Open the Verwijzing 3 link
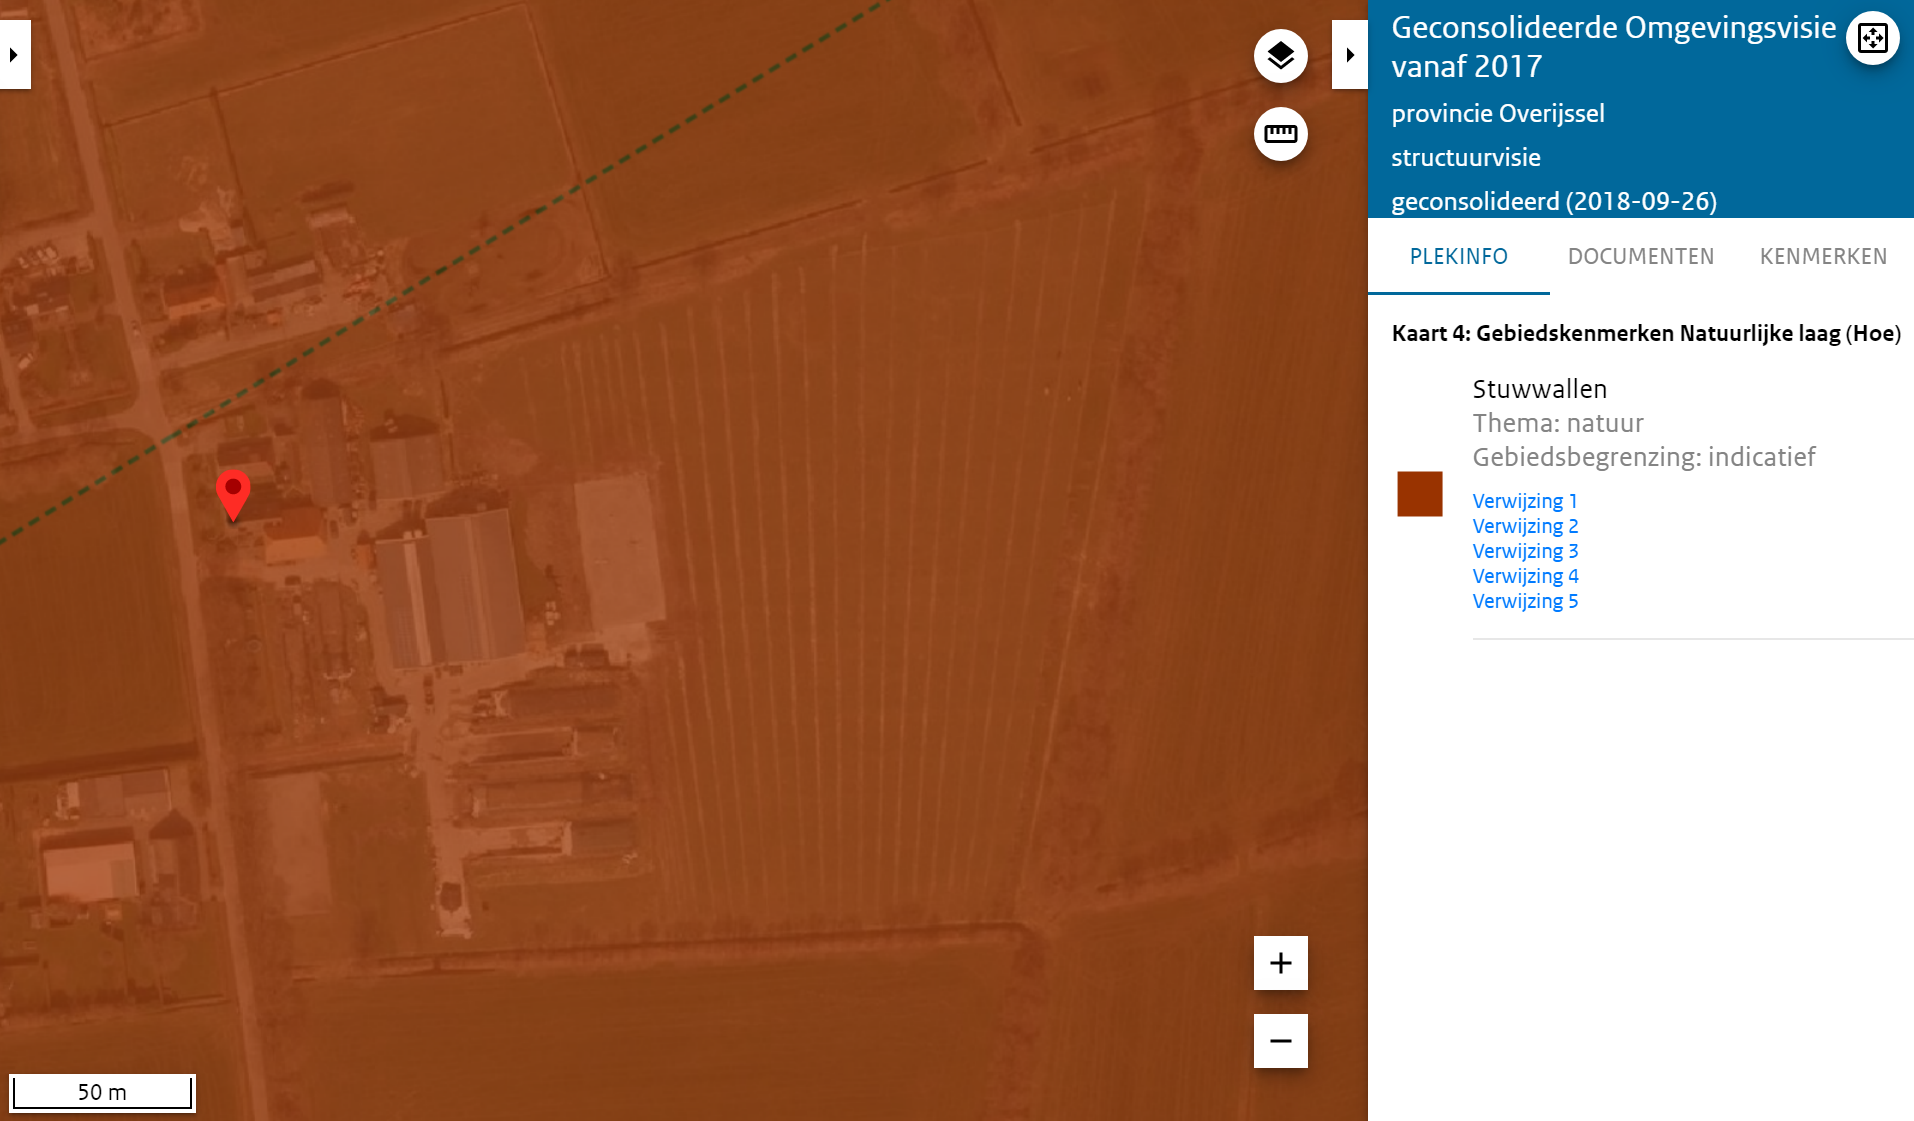Image resolution: width=1914 pixels, height=1121 pixels. [x=1525, y=551]
